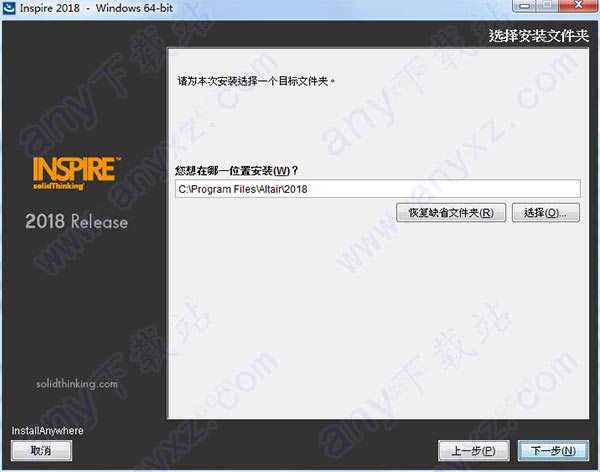Click the 下一步(N) next button
This screenshot has width=600, height=472.
pyautogui.click(x=553, y=451)
